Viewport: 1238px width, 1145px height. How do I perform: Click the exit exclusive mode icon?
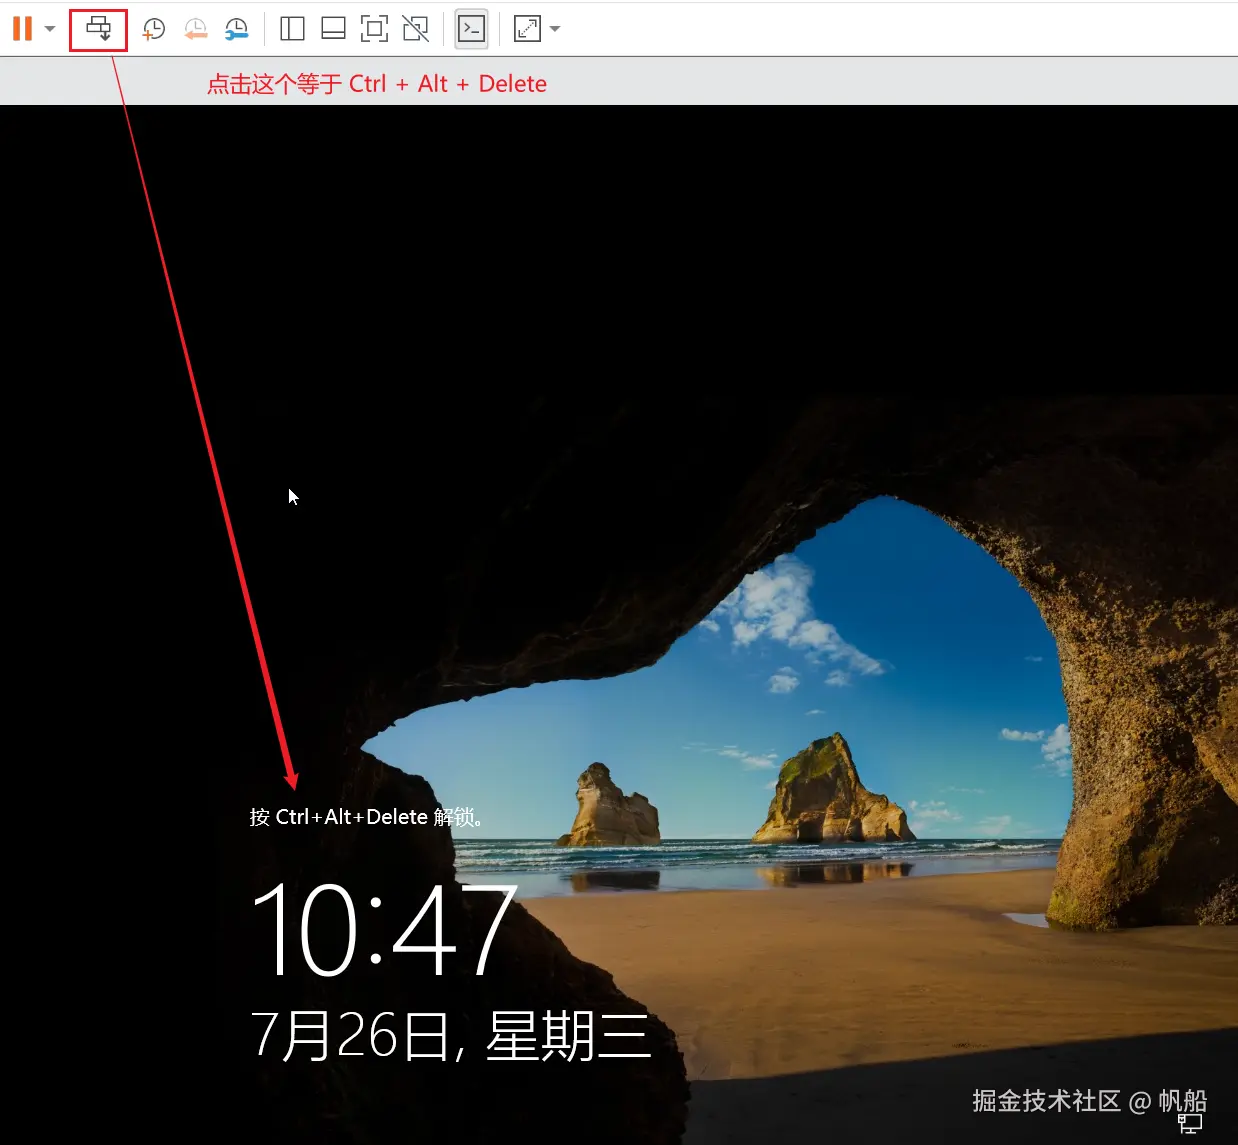click(x=415, y=29)
